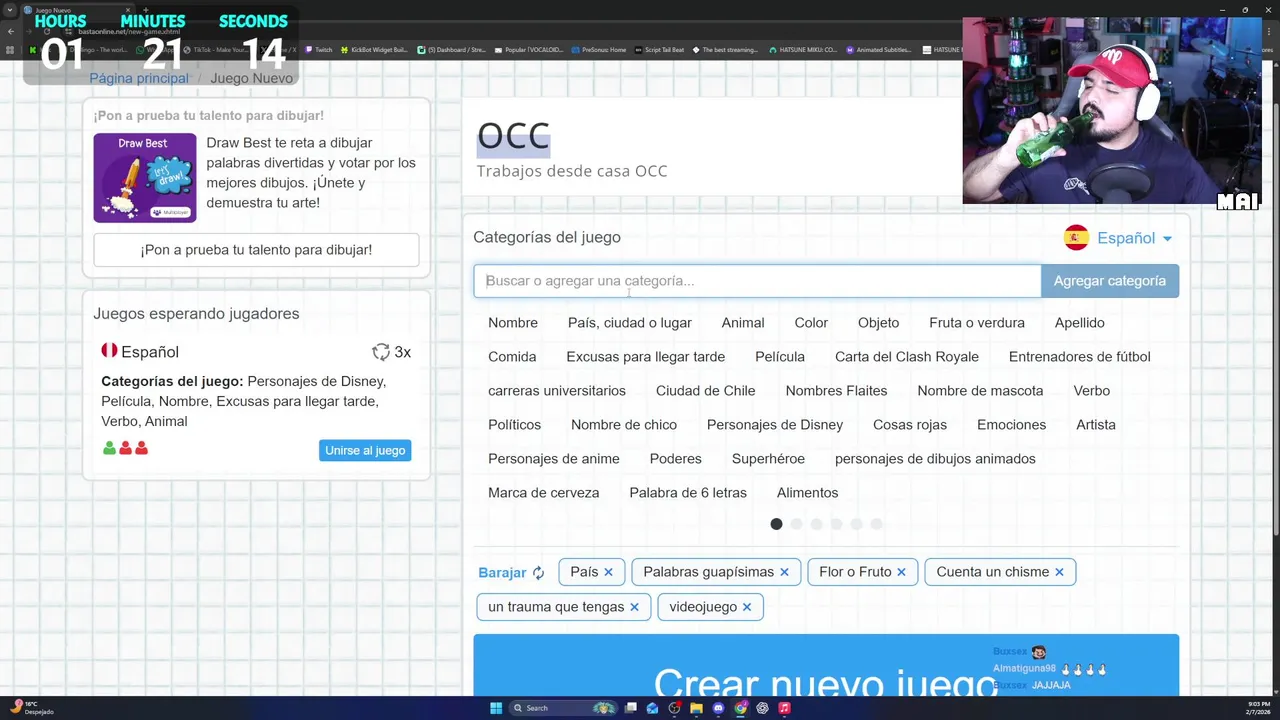This screenshot has height=720, width=1280.
Task: Remove the Flor o Fruto tag
Action: click(x=901, y=572)
